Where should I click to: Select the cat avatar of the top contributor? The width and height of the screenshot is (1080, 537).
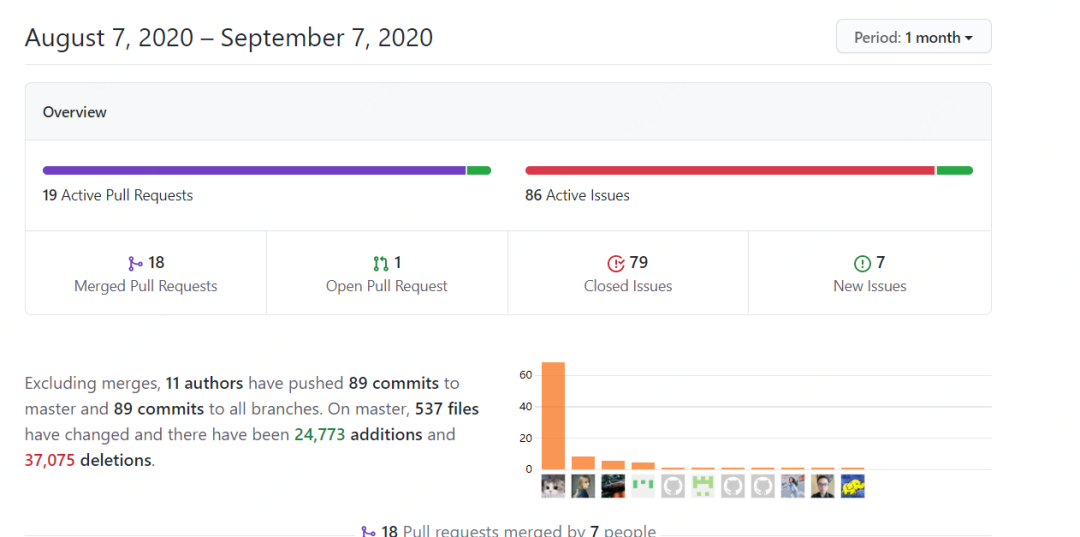(x=553, y=486)
